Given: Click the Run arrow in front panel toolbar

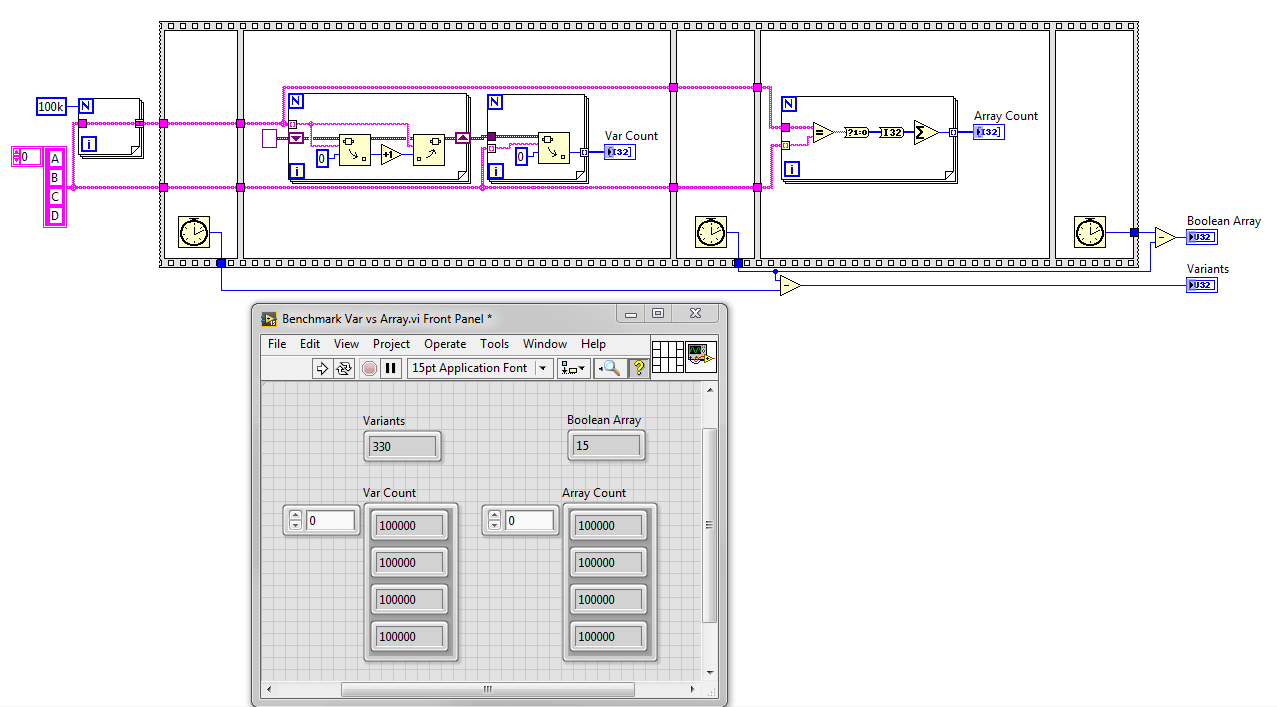Looking at the screenshot, I should click(x=322, y=368).
